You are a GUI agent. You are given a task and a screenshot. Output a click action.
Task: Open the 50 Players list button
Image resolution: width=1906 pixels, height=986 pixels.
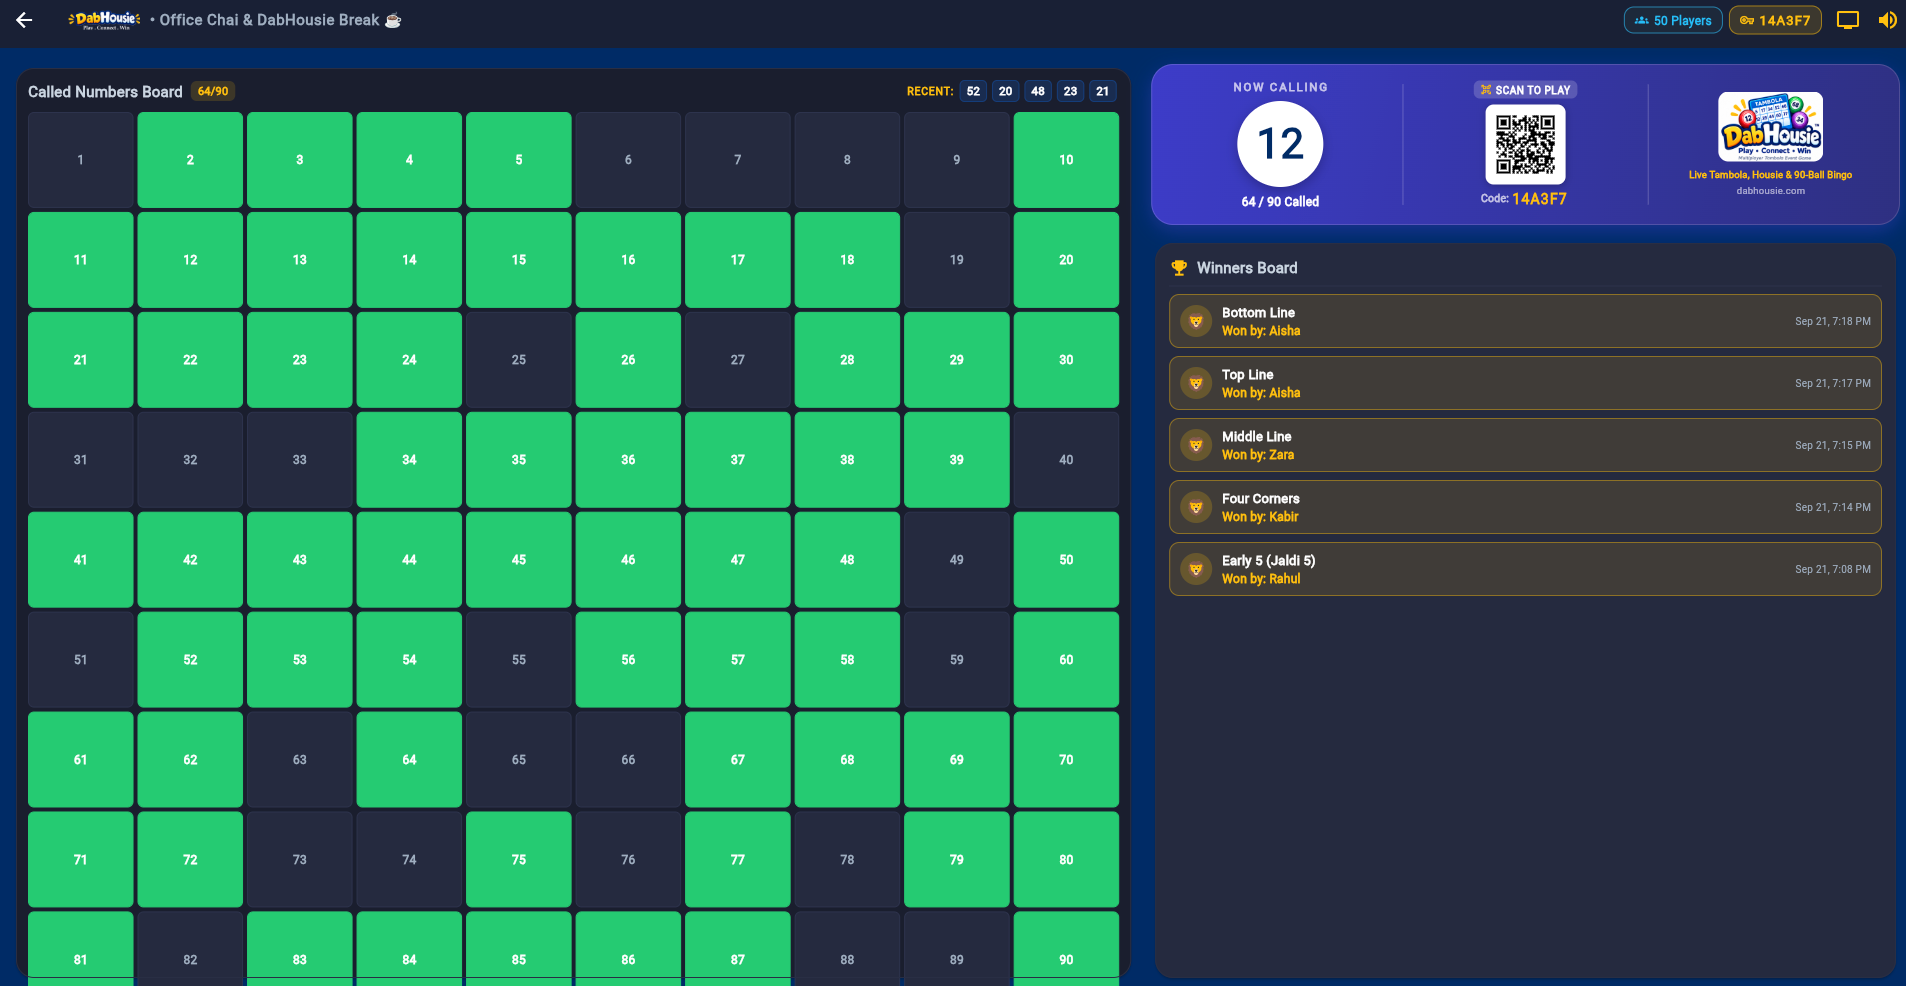pos(1673,20)
